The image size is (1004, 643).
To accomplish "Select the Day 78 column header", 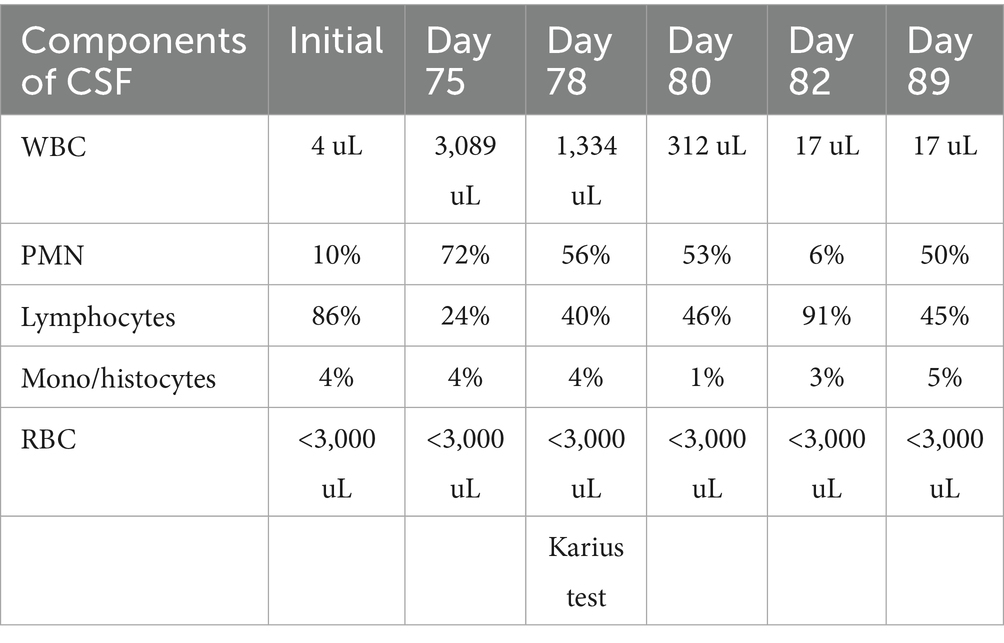I will coord(579,61).
